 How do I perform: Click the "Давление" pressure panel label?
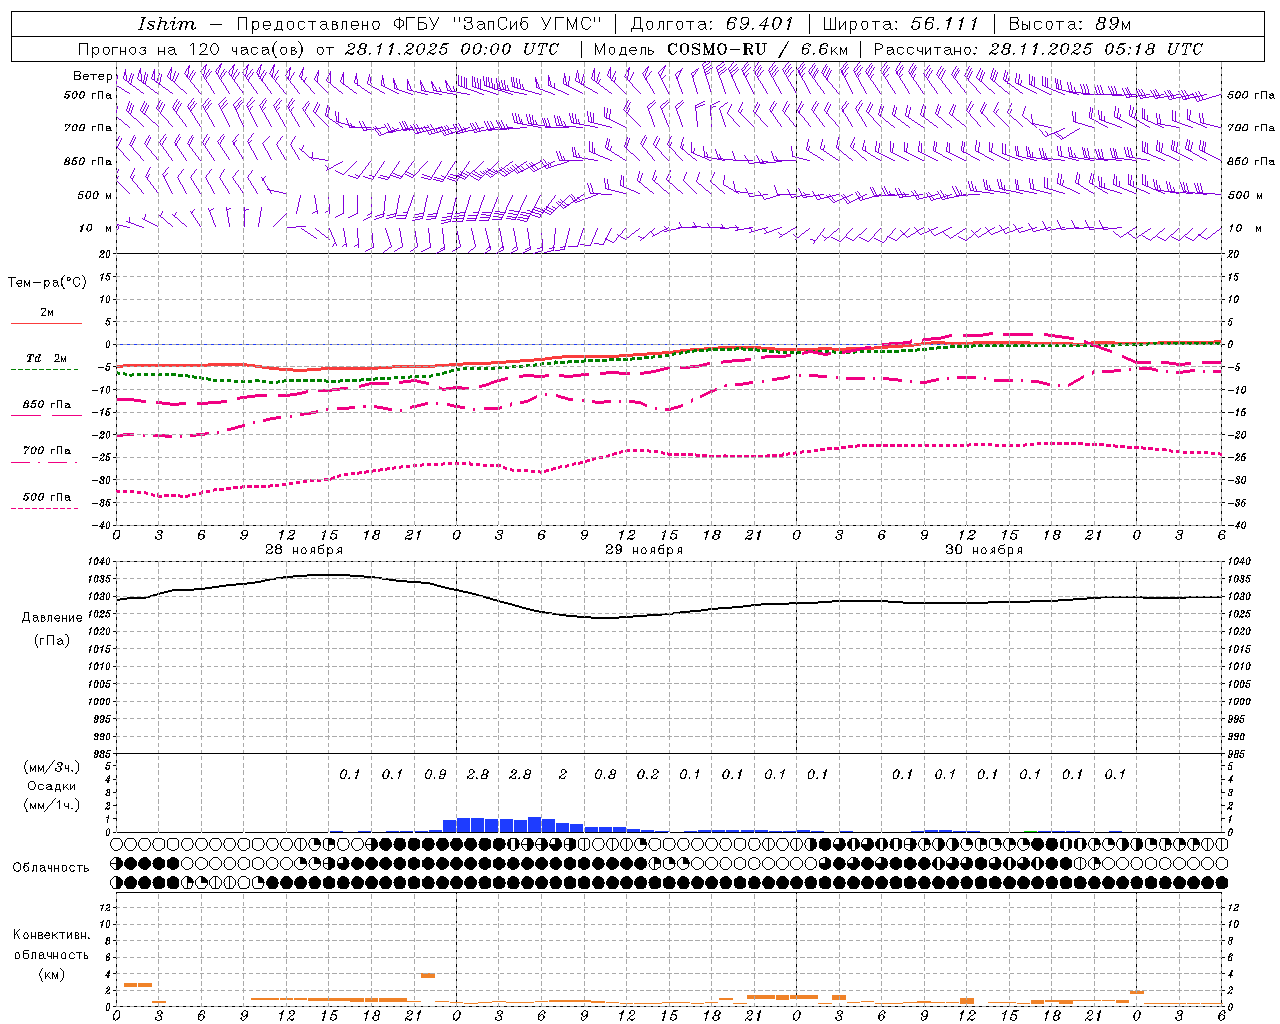click(52, 618)
